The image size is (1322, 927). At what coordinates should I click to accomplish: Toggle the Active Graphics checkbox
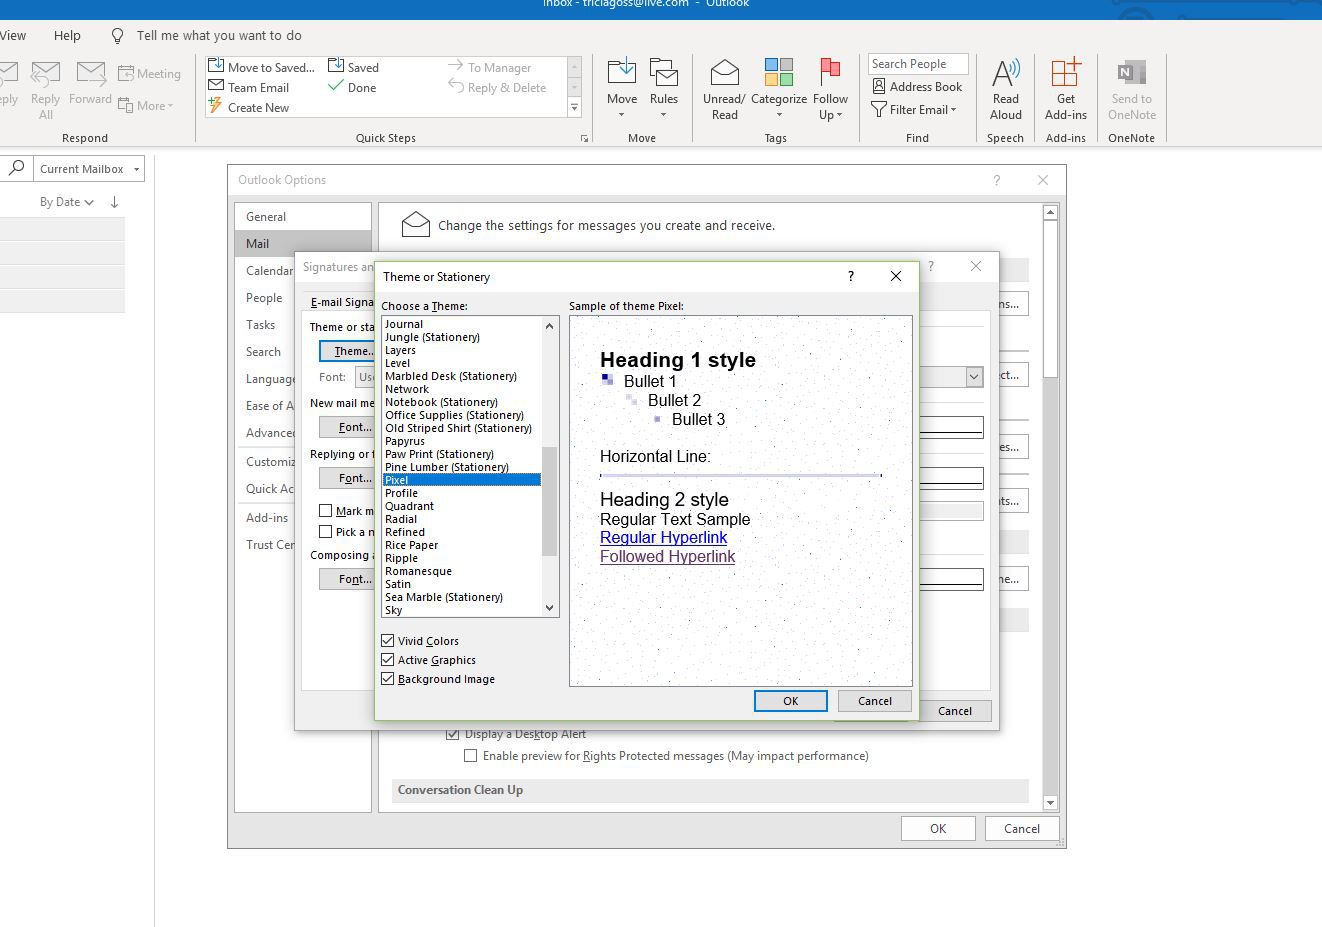tap(388, 660)
